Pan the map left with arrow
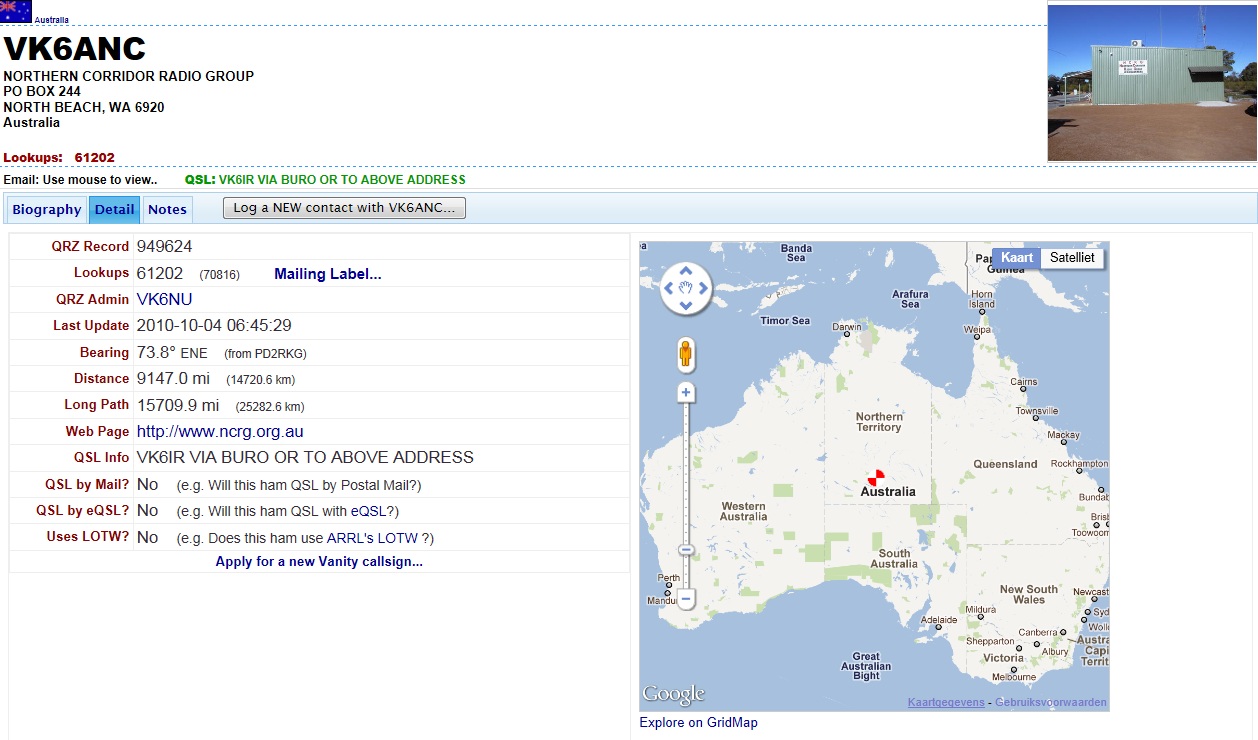 click(x=670, y=288)
